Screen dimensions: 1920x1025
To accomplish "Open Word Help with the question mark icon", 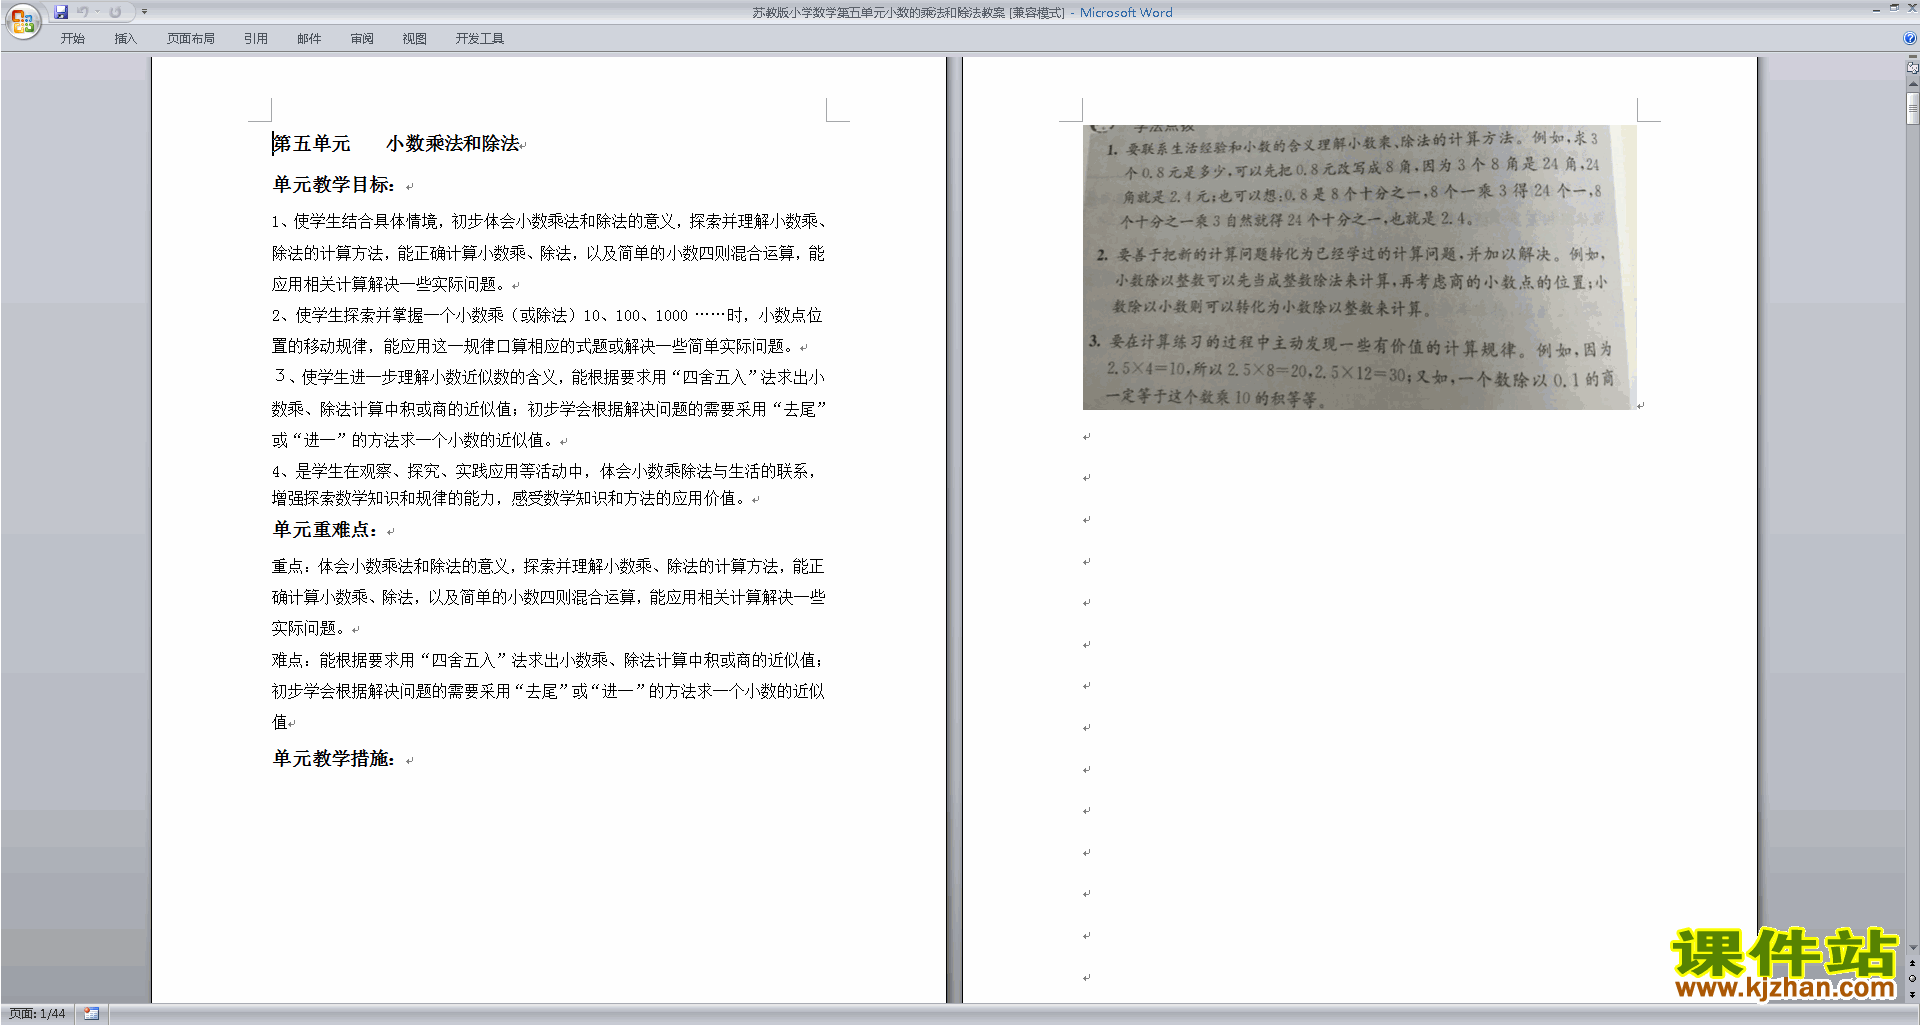I will click(x=1910, y=39).
